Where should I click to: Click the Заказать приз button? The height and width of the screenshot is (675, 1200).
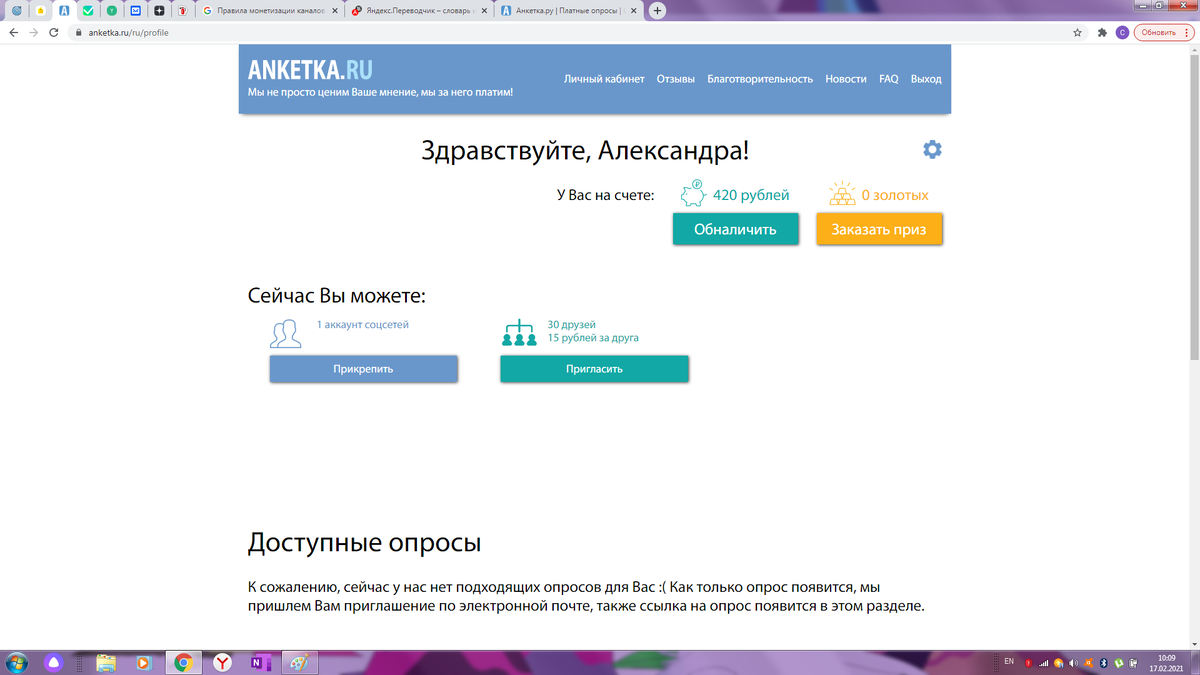(879, 229)
